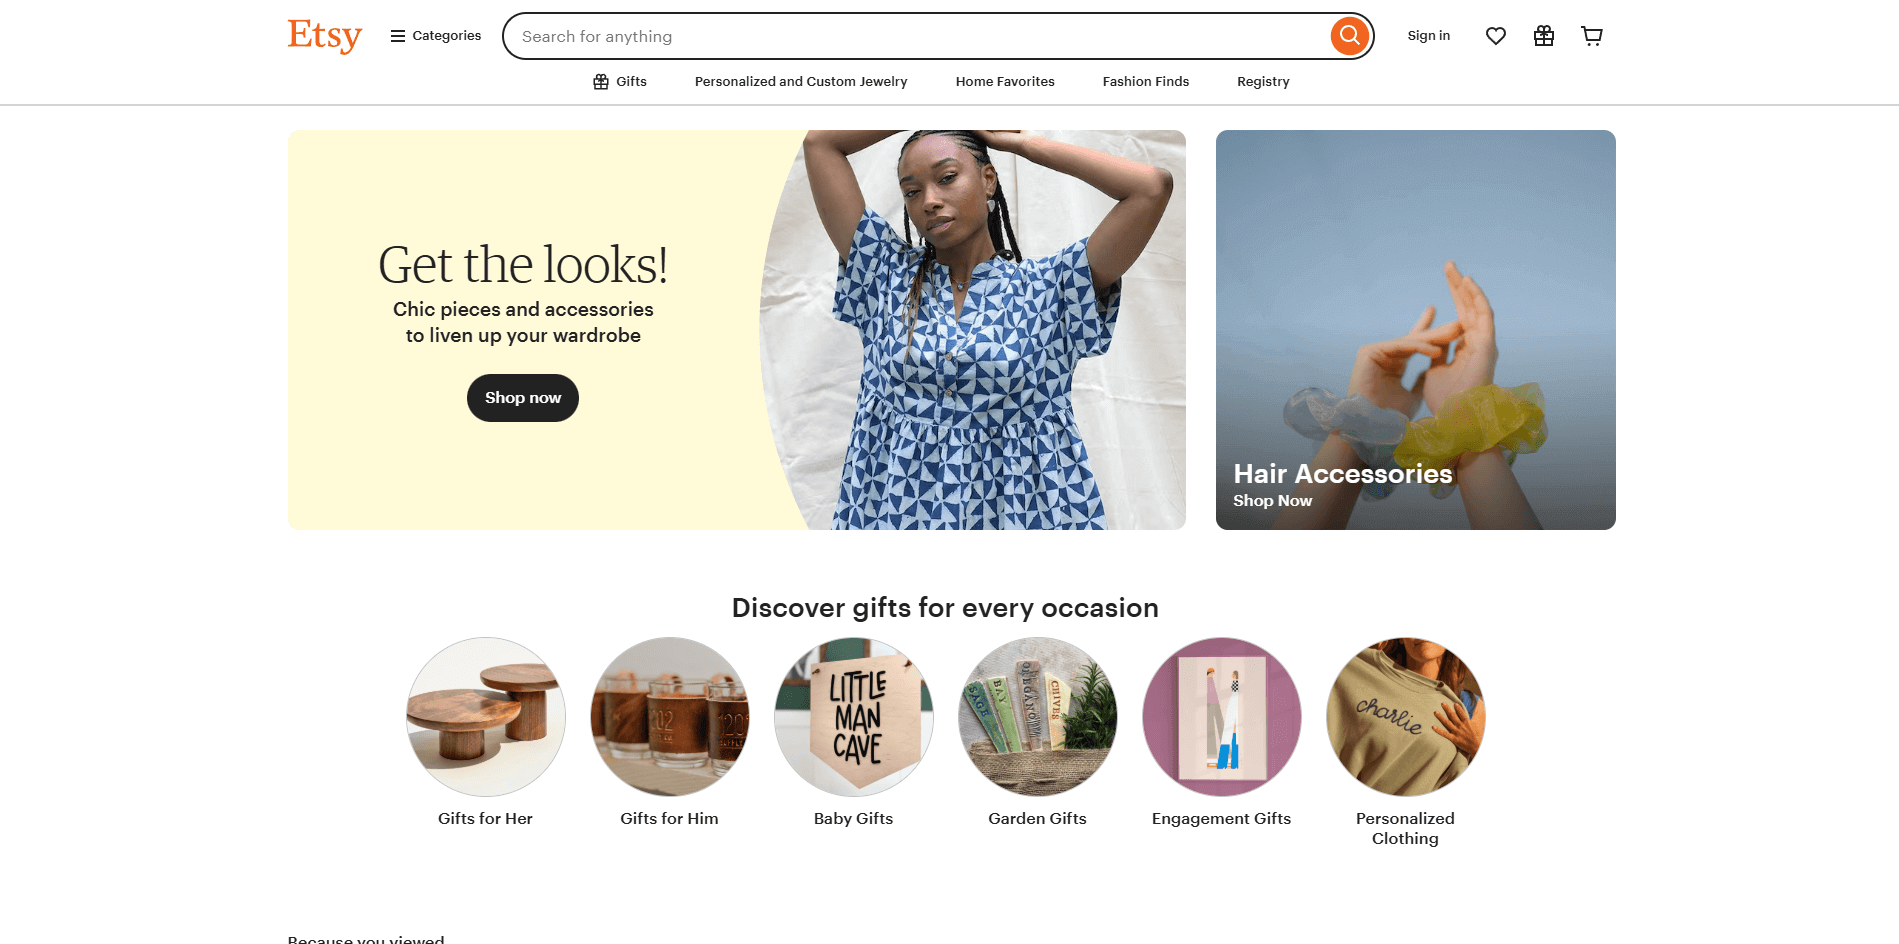Click the orange search magnifier button
The image size is (1899, 944).
[x=1349, y=36]
